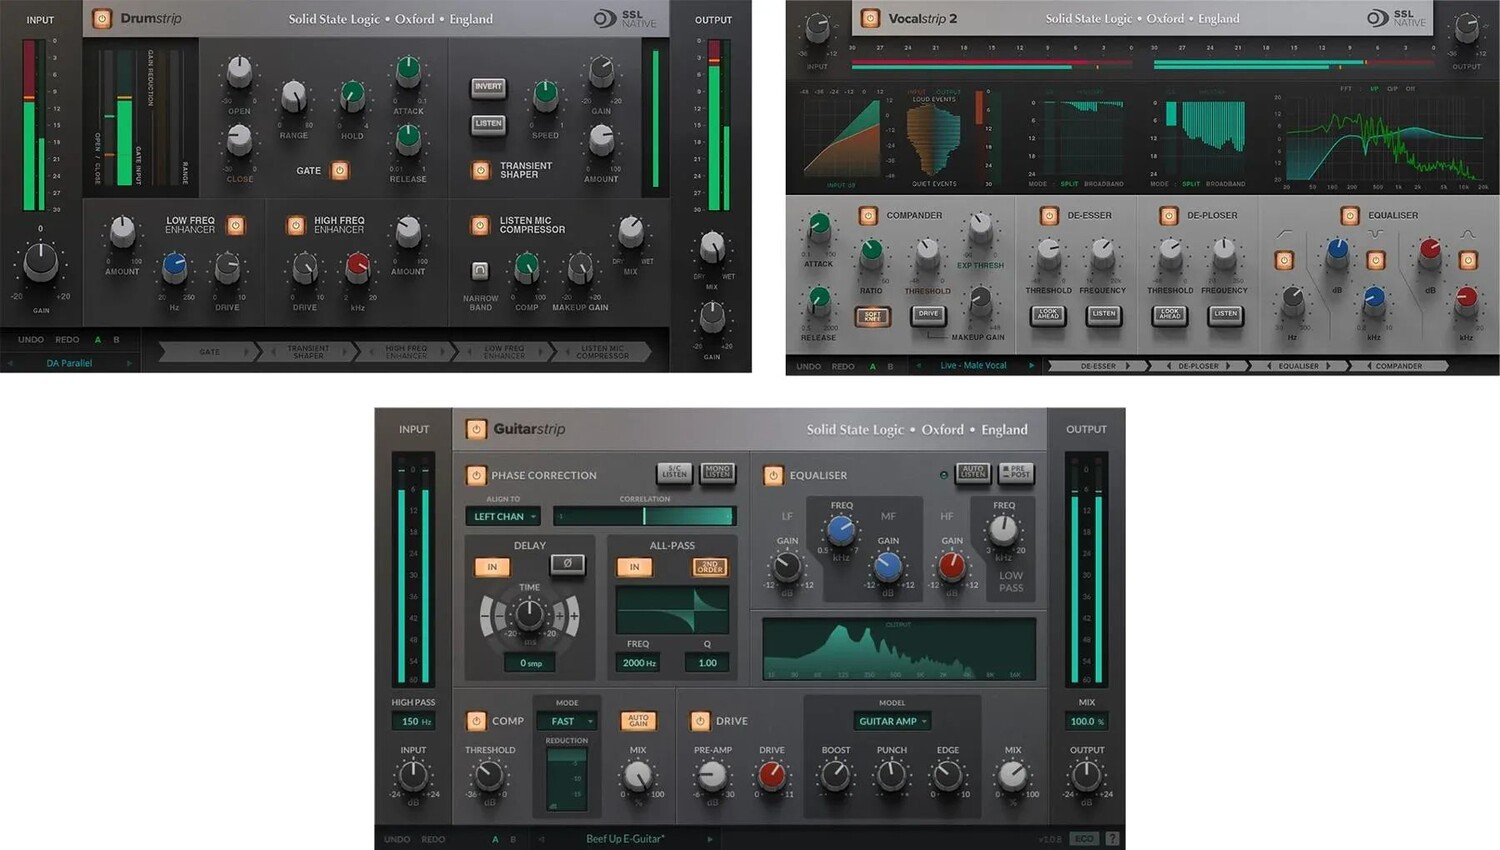Open the Live - Male Vocal preset menu

tap(973, 366)
